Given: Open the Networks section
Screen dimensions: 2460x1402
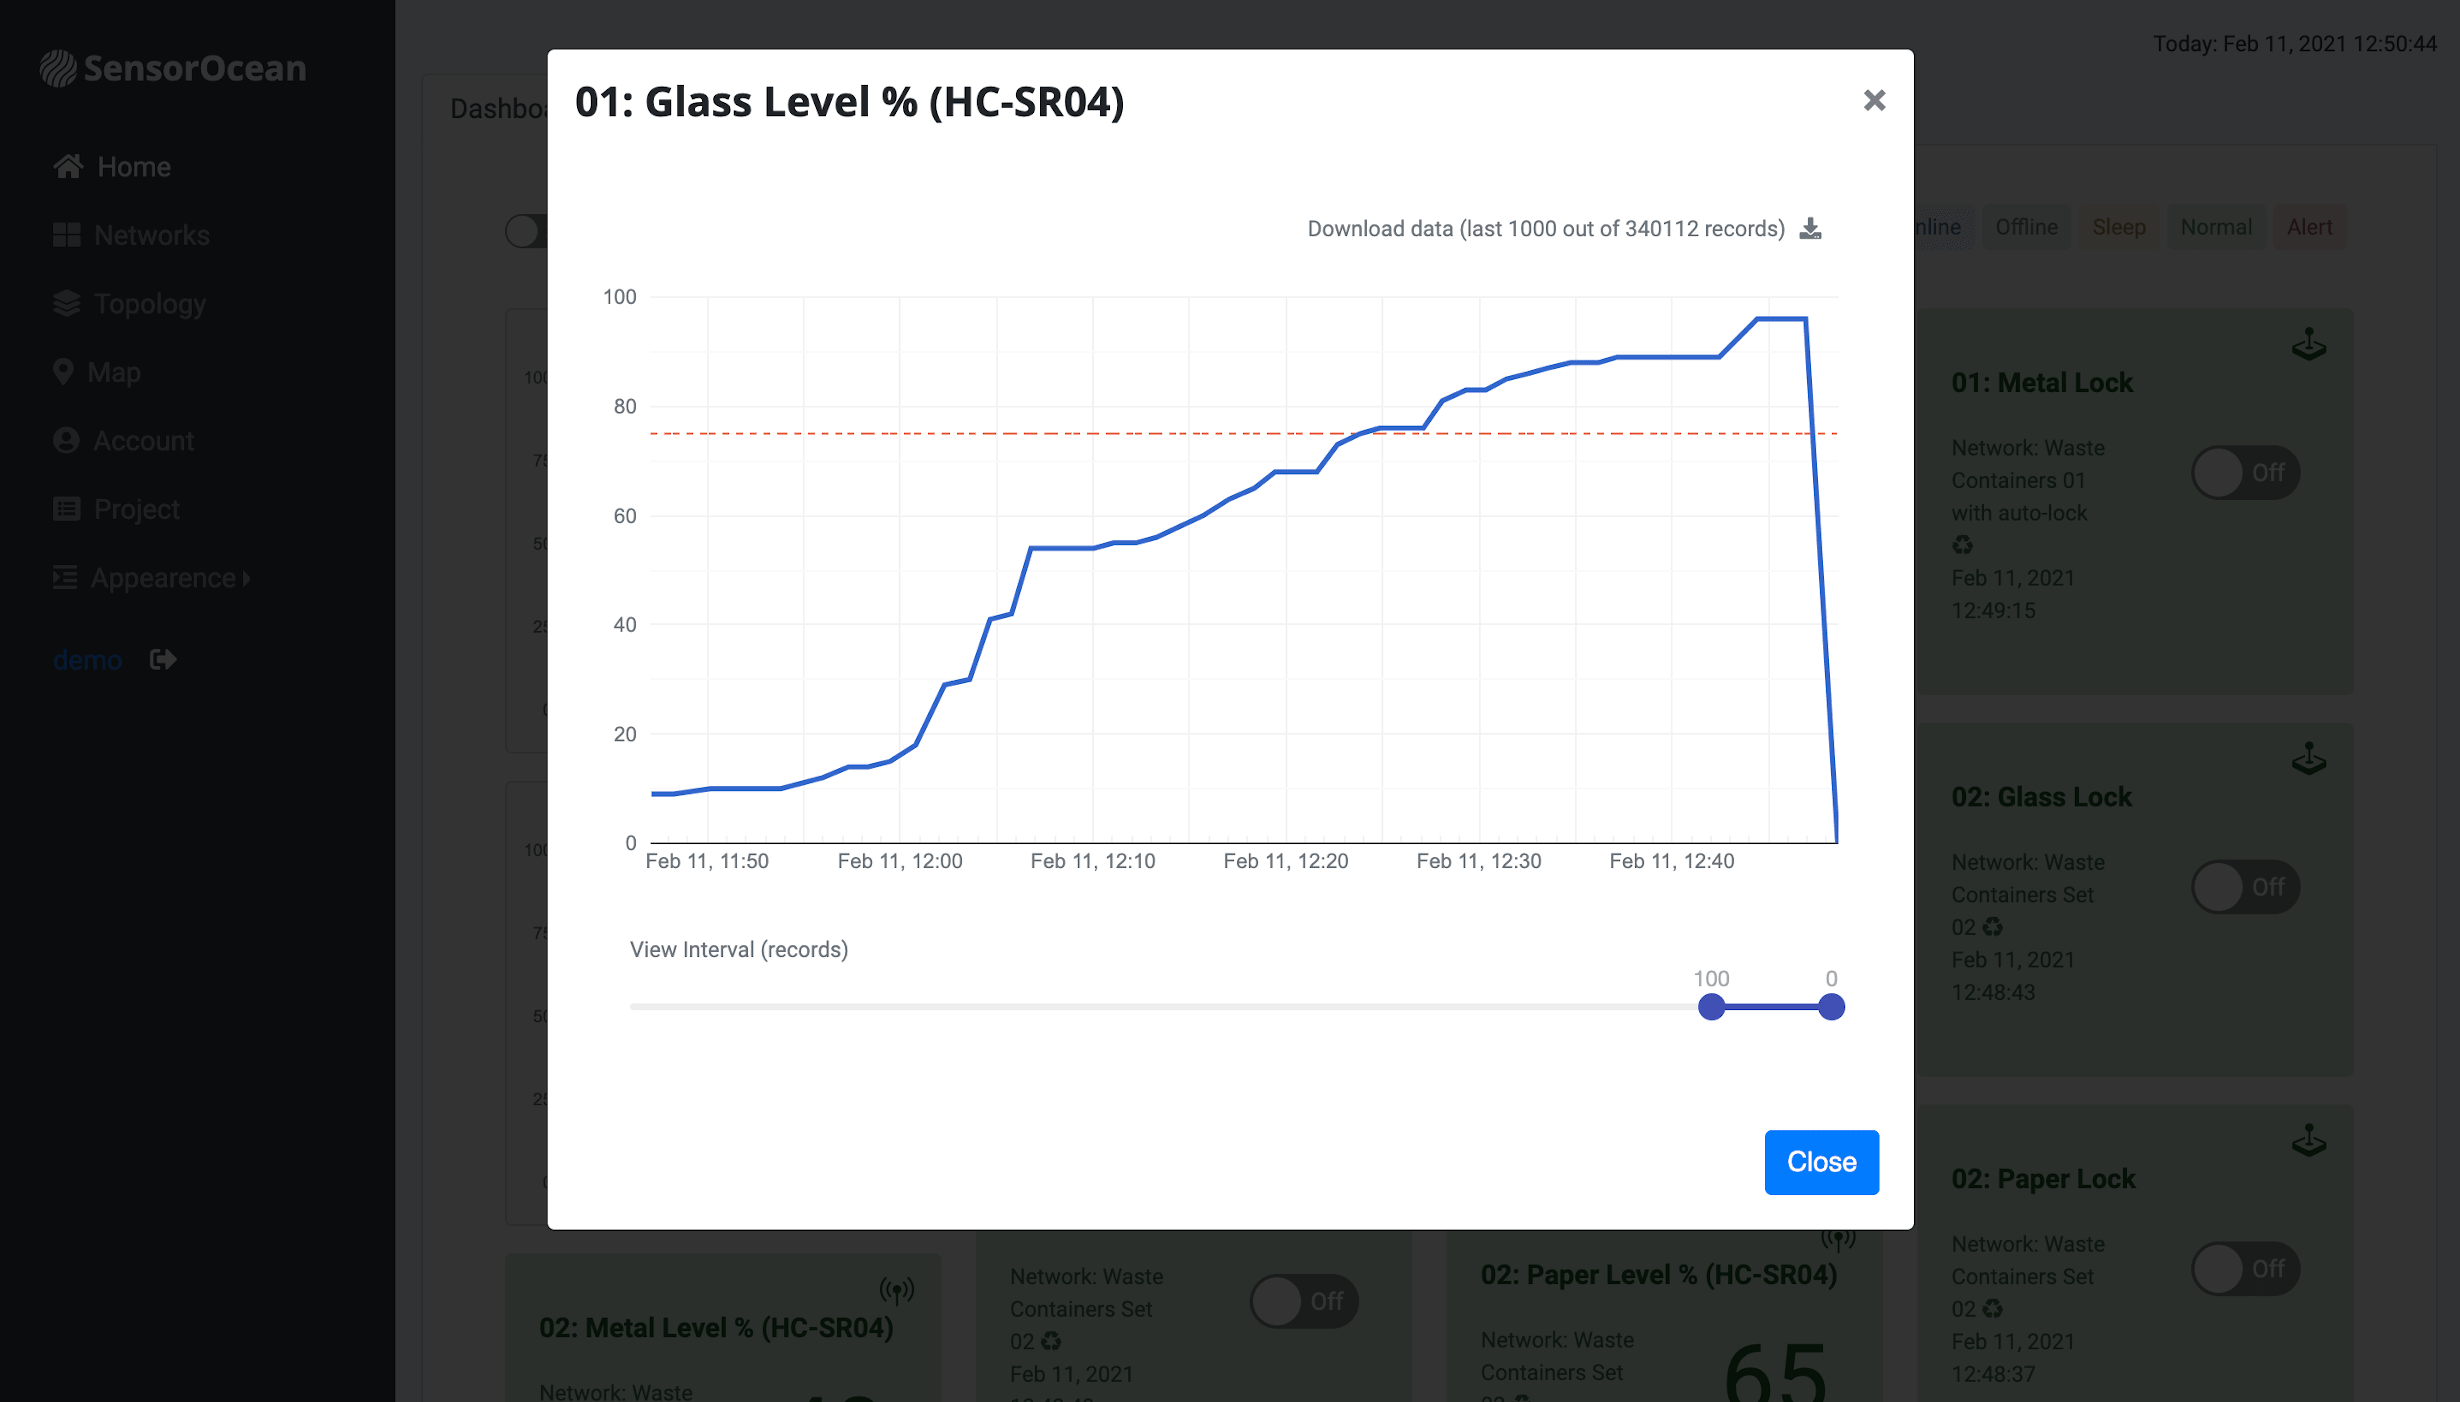Looking at the screenshot, I should point(151,235).
